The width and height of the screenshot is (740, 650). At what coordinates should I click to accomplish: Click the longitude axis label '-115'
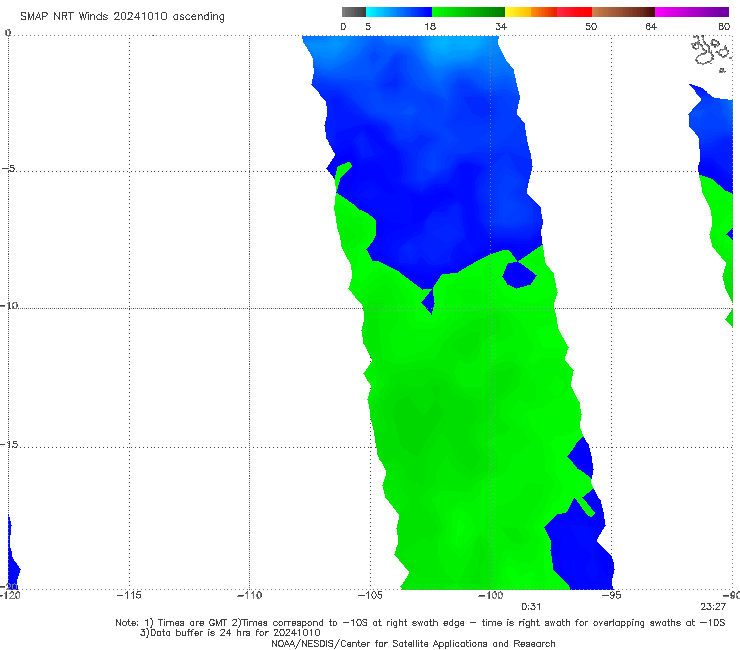click(129, 595)
